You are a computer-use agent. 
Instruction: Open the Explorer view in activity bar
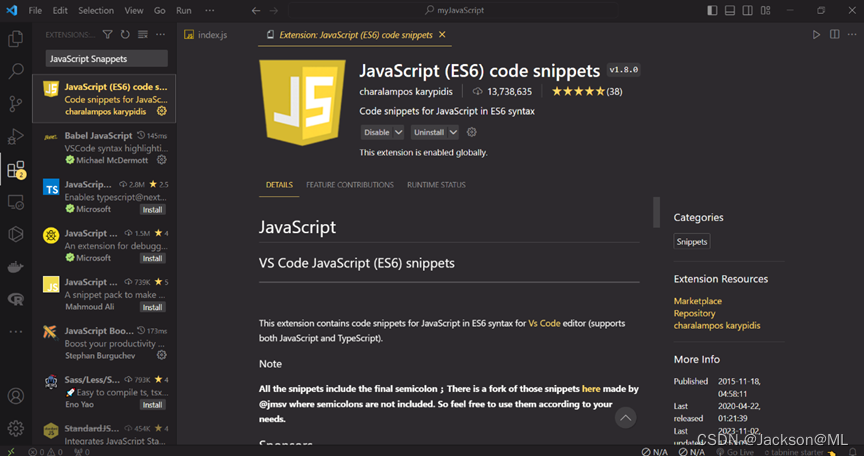point(15,39)
